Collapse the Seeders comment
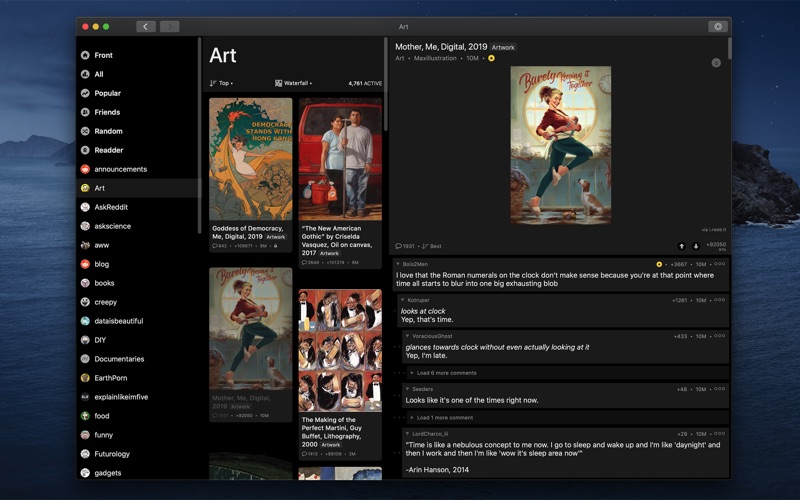The width and height of the screenshot is (800, 500). point(407,389)
